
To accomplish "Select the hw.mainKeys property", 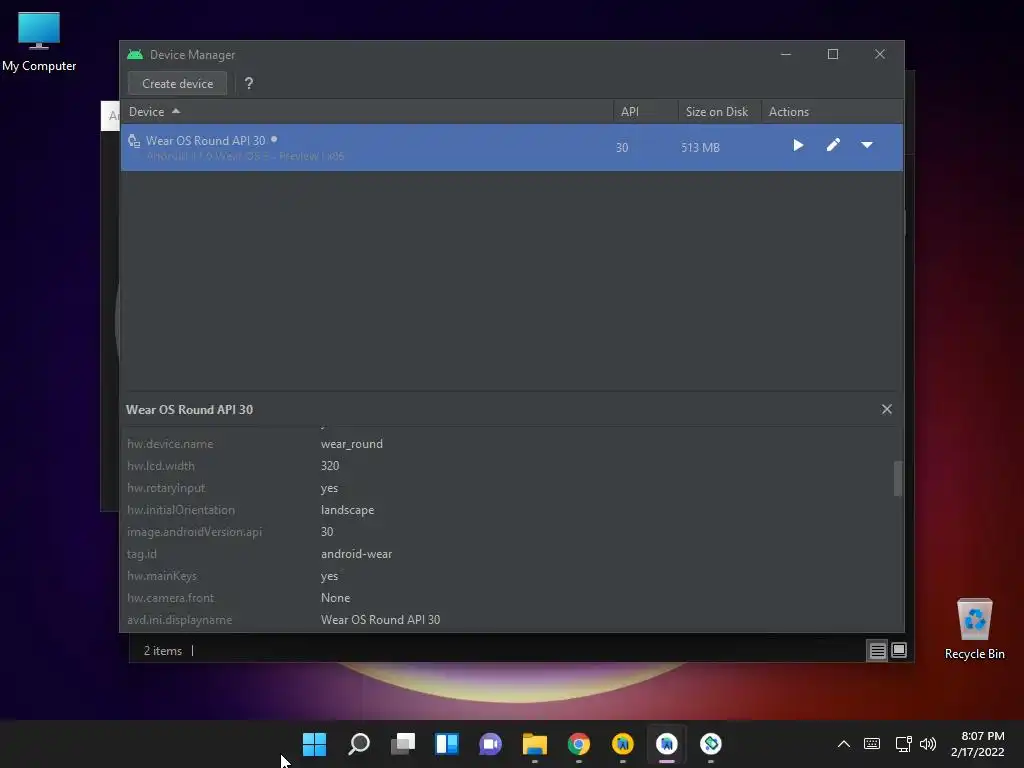I will (x=162, y=576).
